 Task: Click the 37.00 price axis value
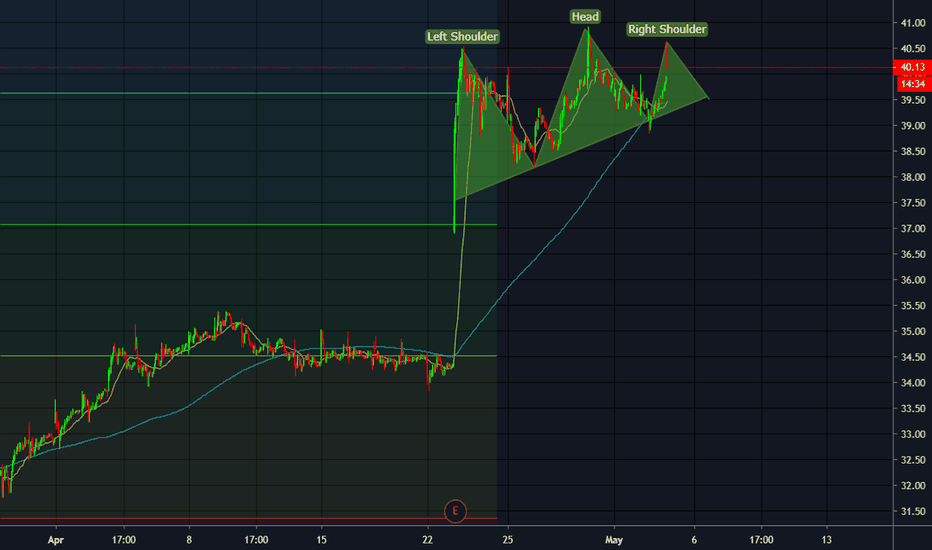tap(913, 228)
